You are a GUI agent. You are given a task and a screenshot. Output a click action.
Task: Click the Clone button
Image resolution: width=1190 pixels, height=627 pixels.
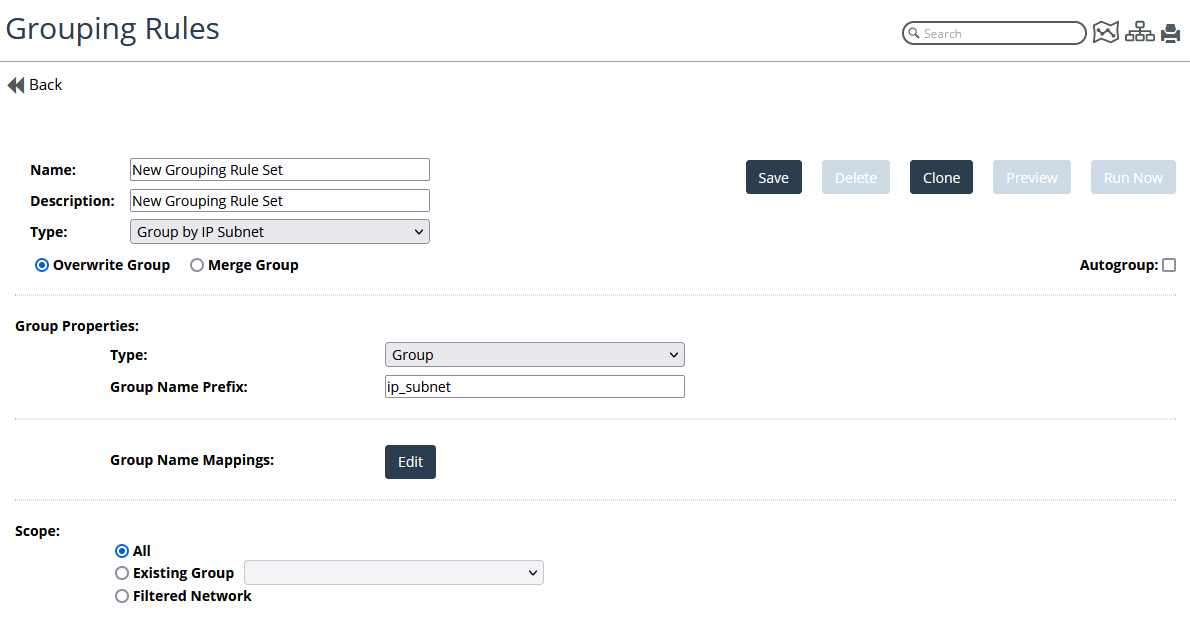click(941, 177)
